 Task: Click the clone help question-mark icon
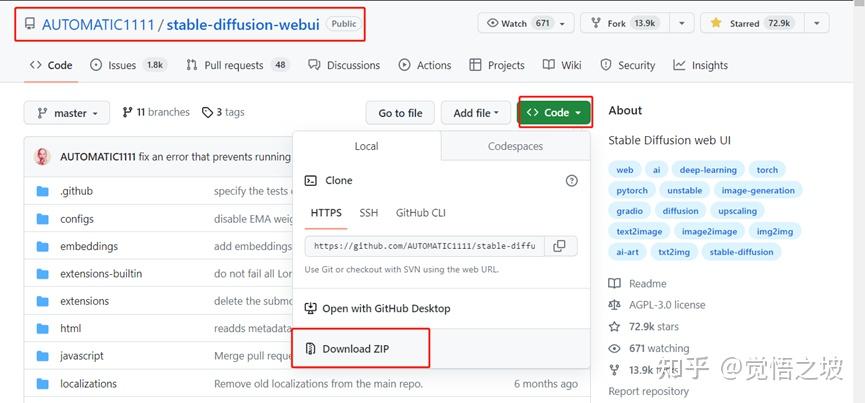pyautogui.click(x=572, y=181)
